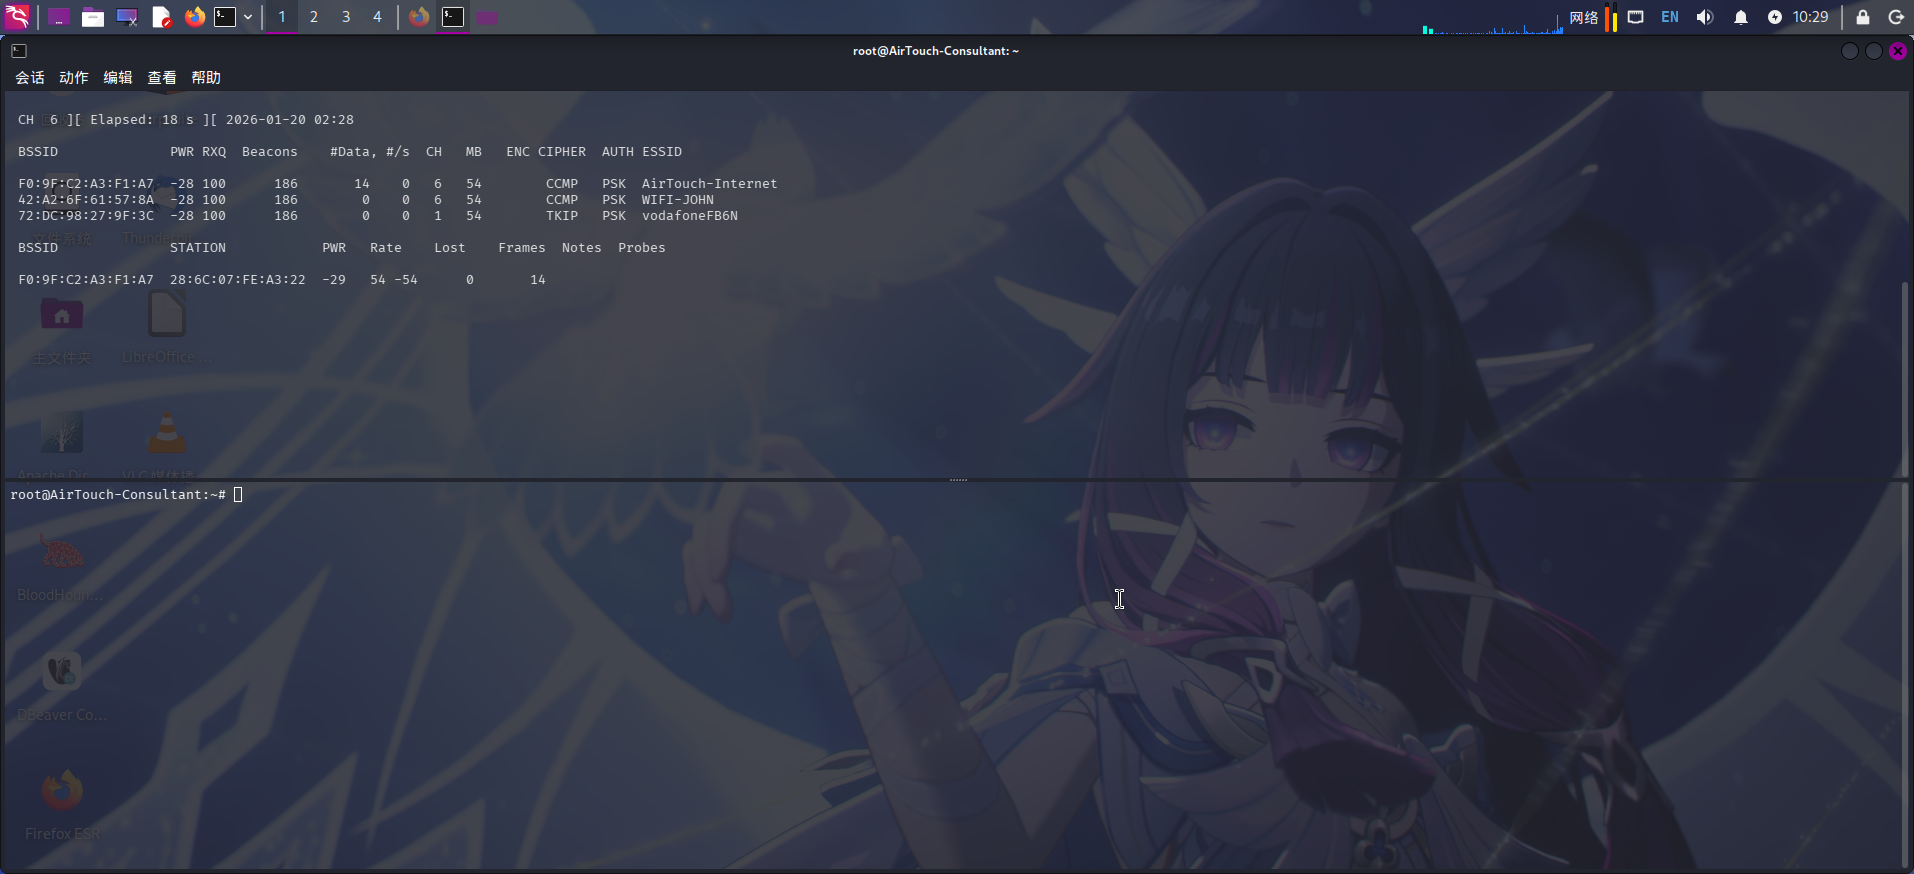Switch to workspace 3
This screenshot has height=874, width=1914.
(x=346, y=17)
